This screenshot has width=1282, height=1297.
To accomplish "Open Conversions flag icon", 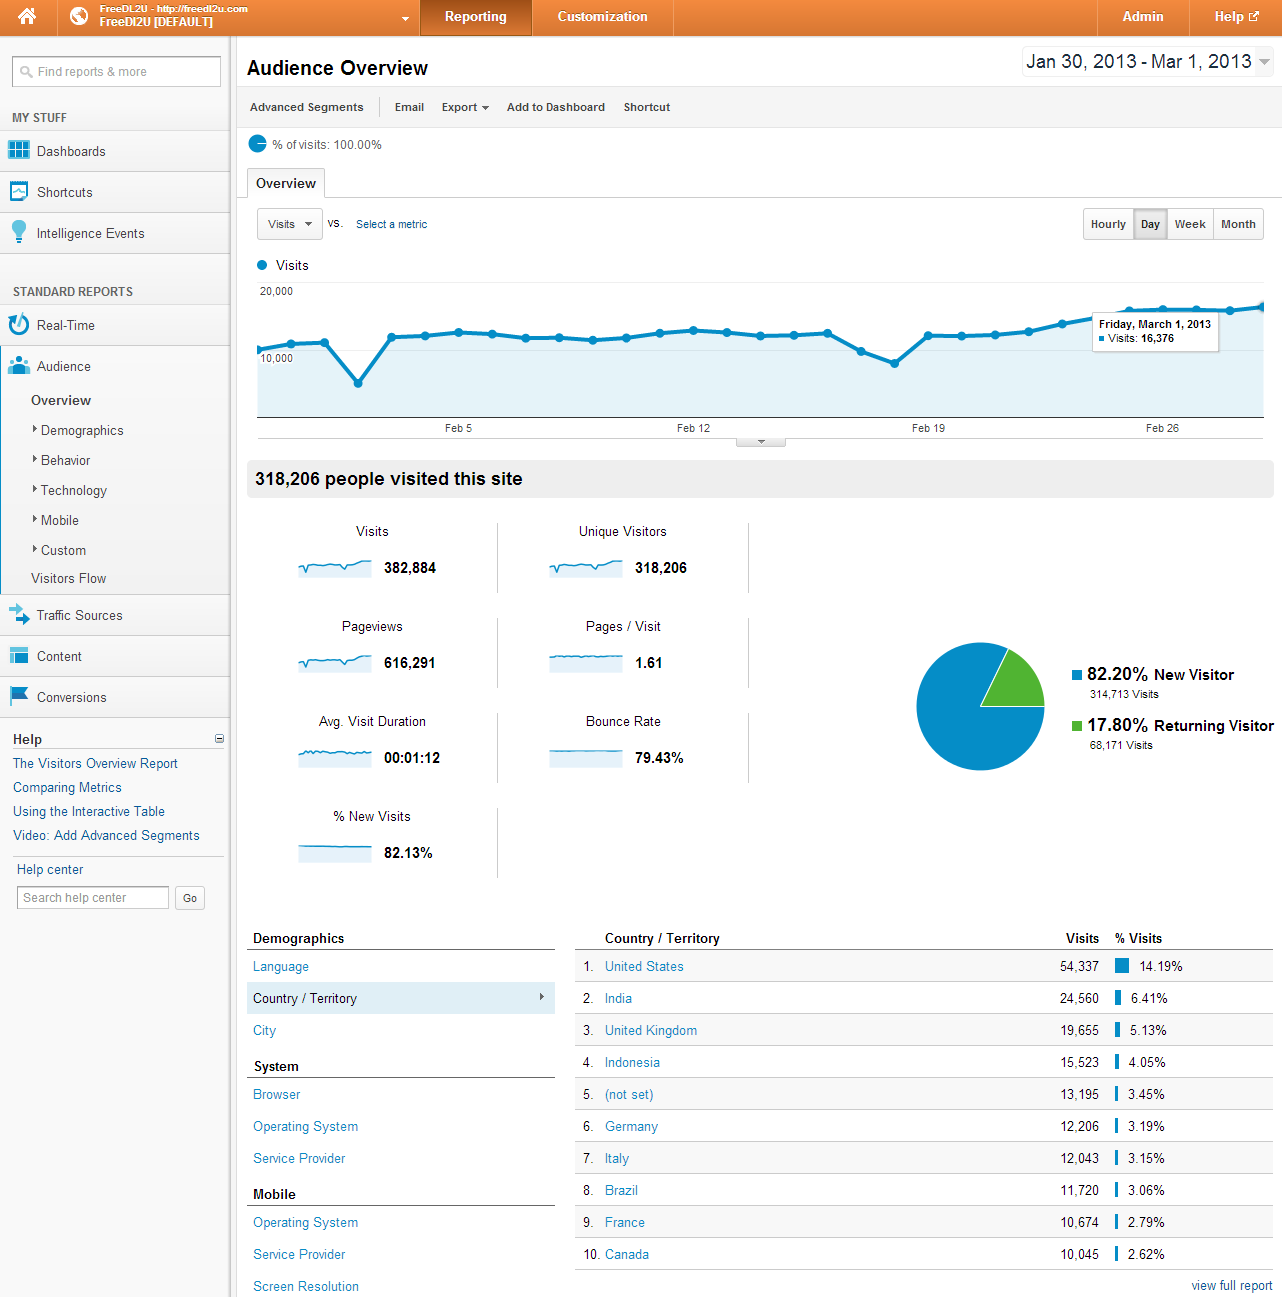I will pos(19,696).
